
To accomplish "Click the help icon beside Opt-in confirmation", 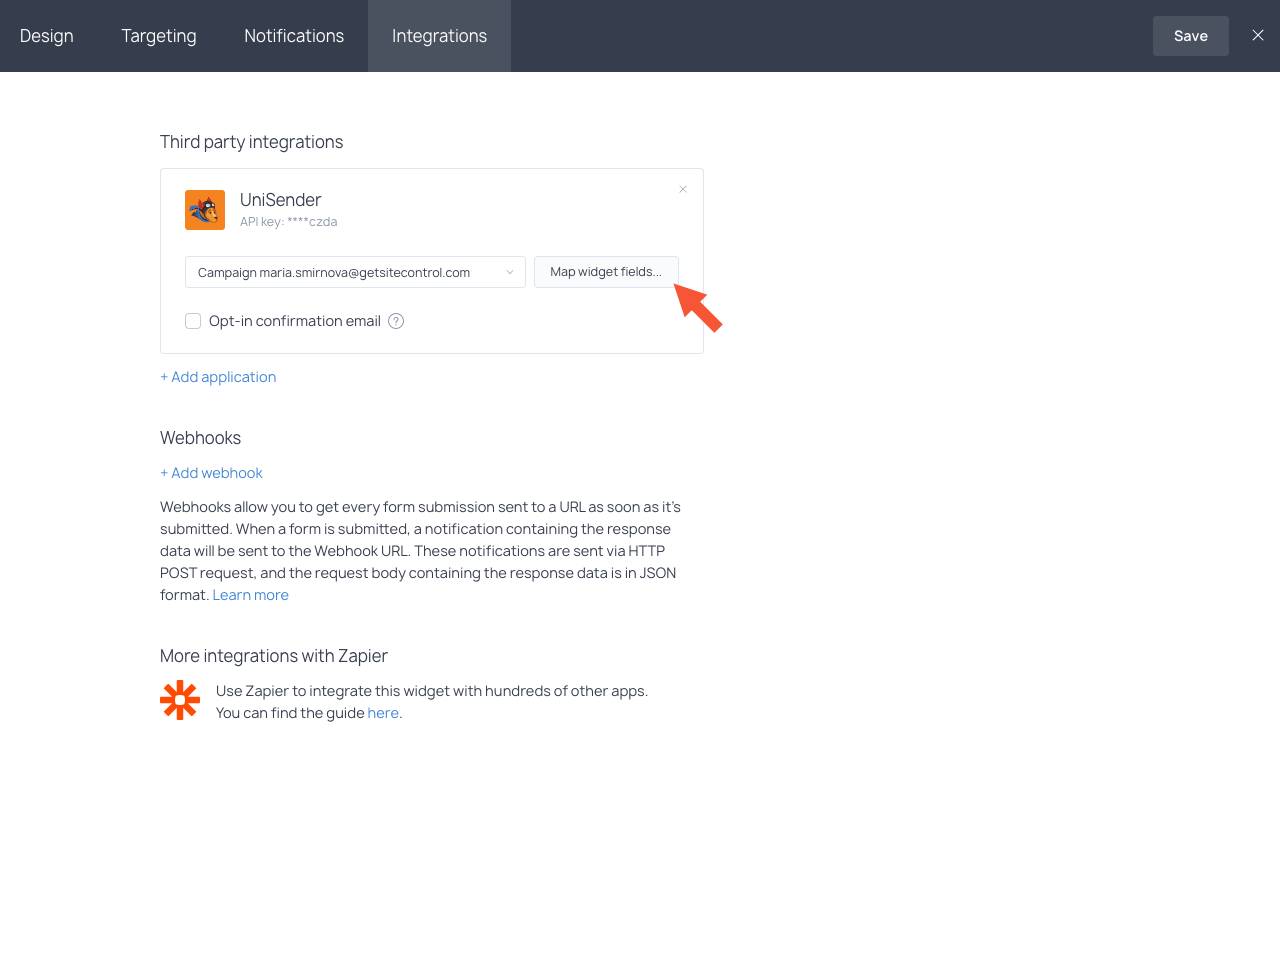I will click(x=396, y=321).
